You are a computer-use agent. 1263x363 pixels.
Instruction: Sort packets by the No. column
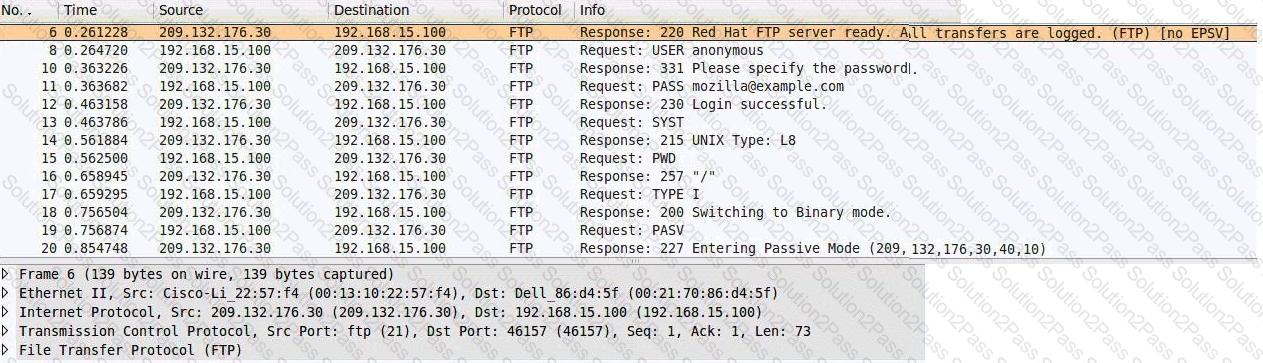[28, 10]
